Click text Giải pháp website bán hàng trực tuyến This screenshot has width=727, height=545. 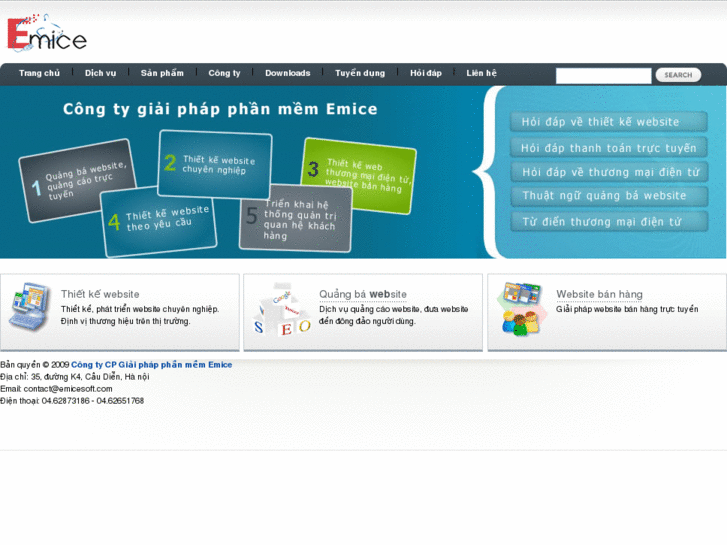(x=627, y=309)
